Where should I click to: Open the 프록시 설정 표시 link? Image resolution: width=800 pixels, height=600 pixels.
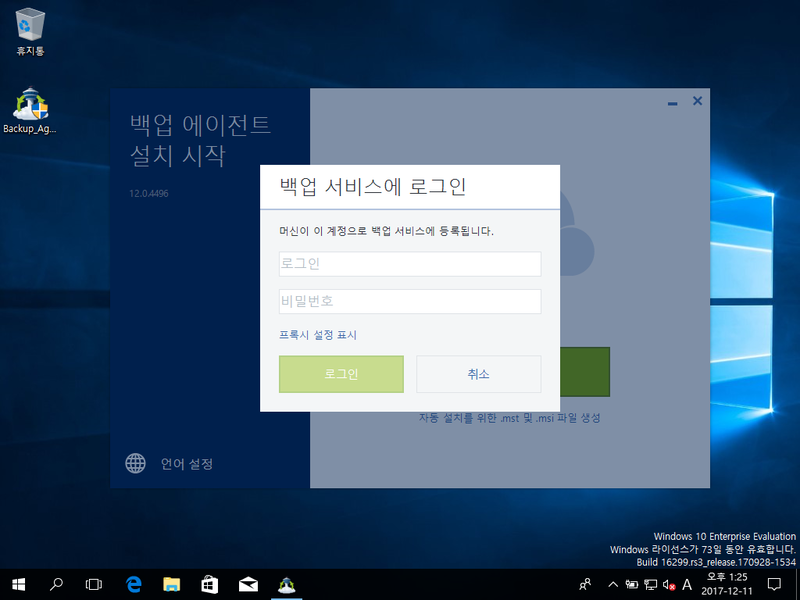[x=318, y=335]
